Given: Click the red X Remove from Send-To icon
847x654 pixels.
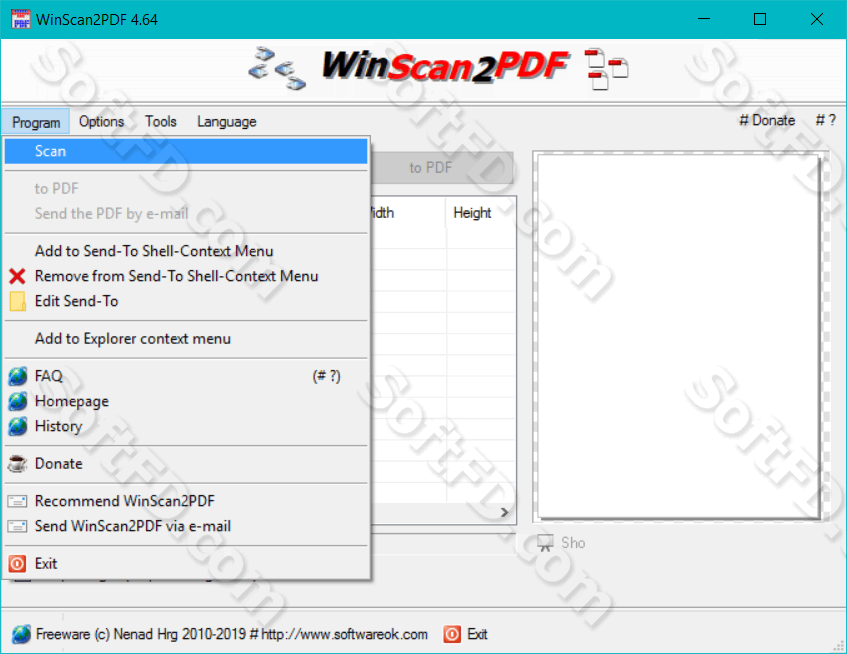Looking at the screenshot, I should click(x=17, y=277).
